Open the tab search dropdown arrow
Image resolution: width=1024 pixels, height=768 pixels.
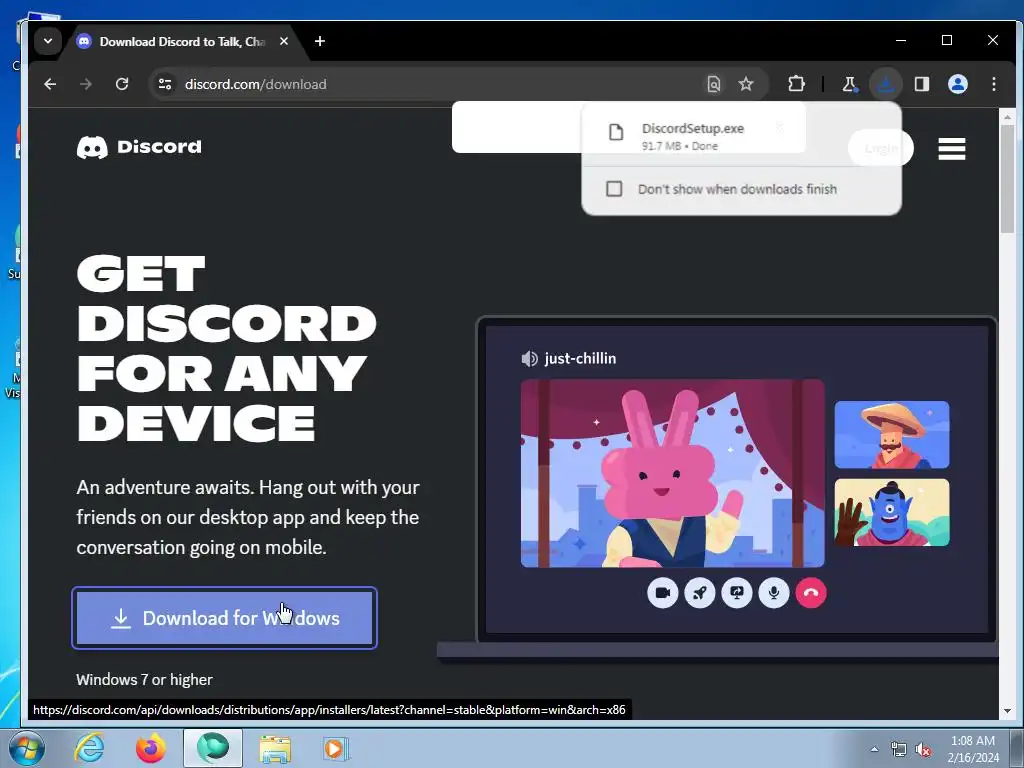48,41
